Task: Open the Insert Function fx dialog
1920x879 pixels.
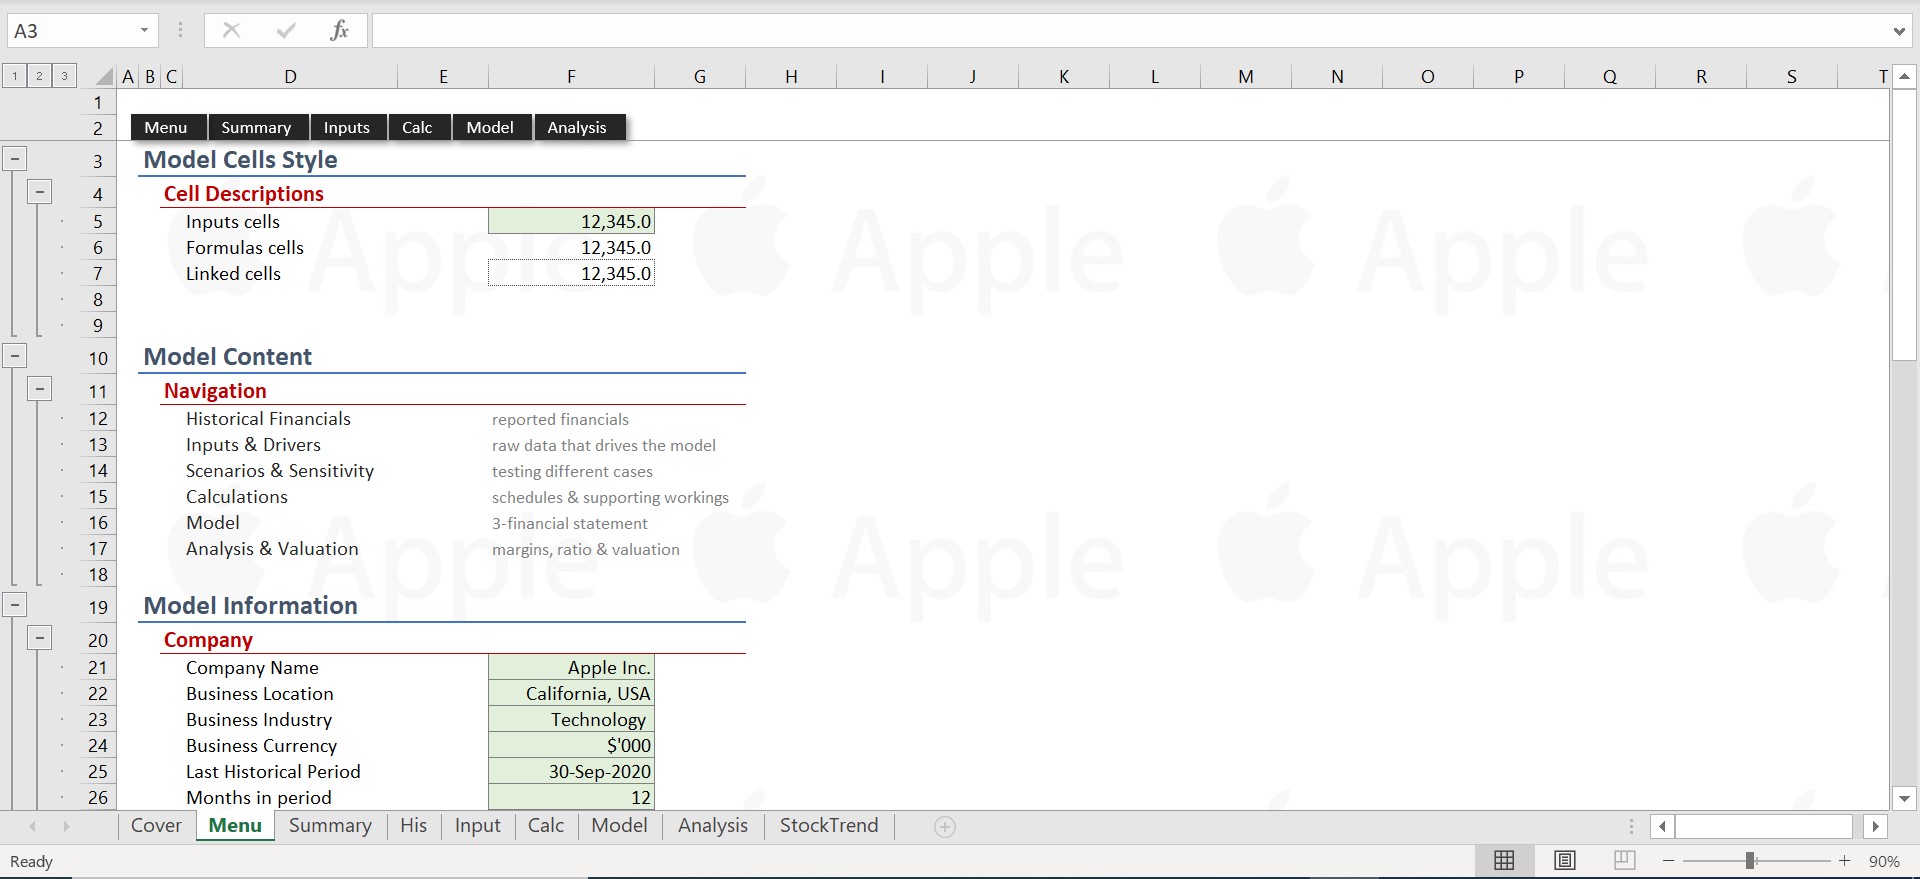Action: coord(339,30)
